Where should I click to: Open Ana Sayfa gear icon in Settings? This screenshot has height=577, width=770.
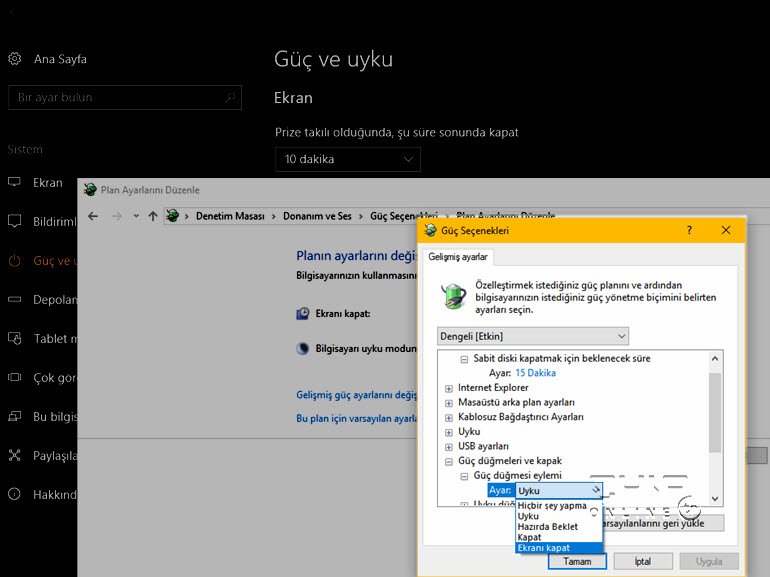[x=15, y=59]
